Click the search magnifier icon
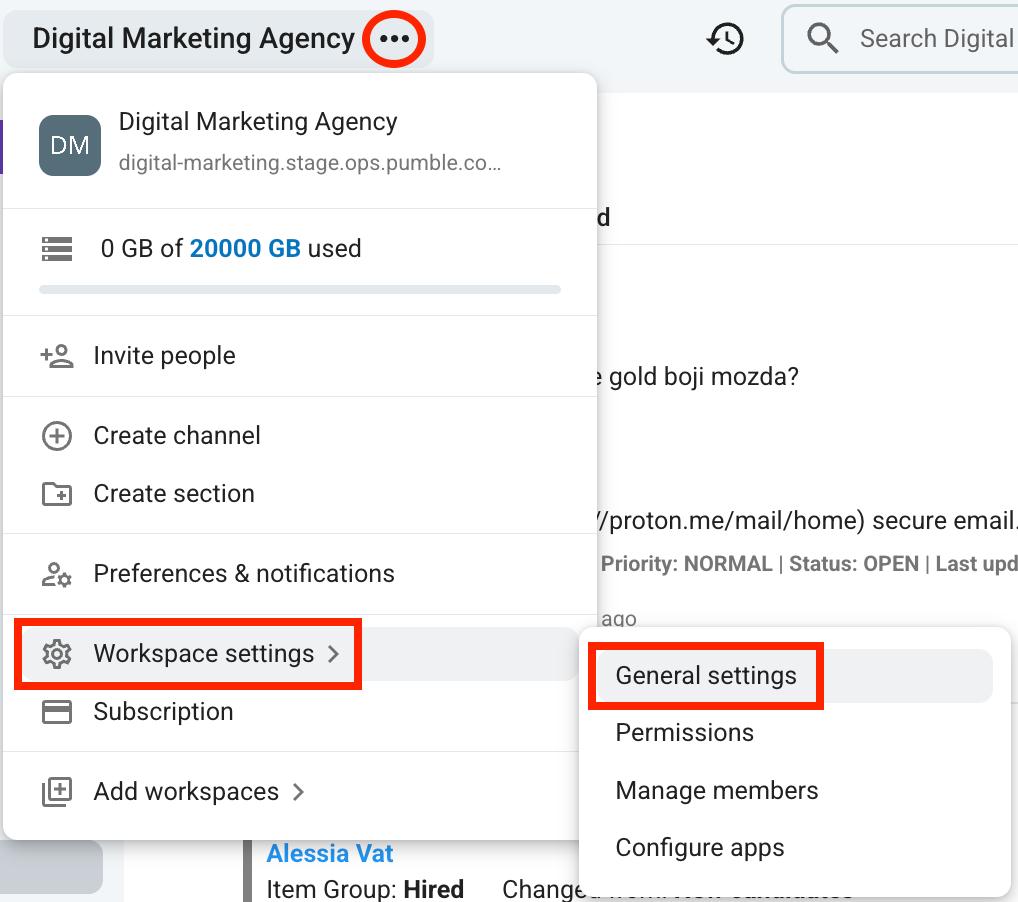 pos(822,38)
